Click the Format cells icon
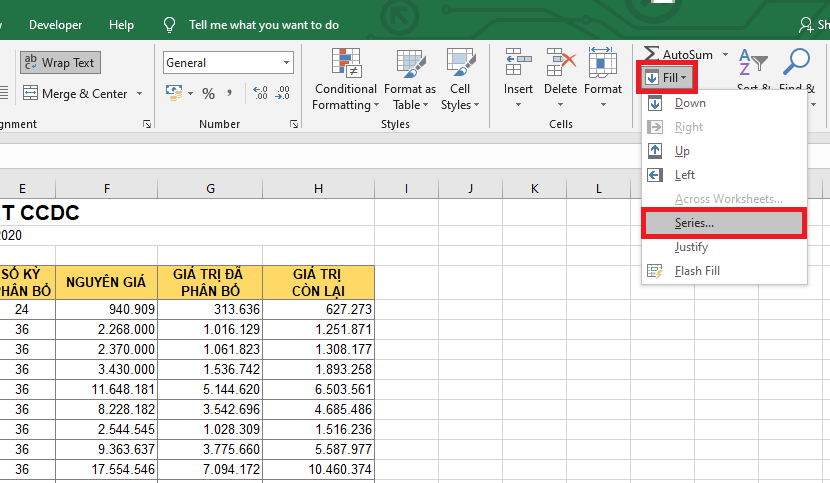The height and width of the screenshot is (483, 830). (x=603, y=63)
